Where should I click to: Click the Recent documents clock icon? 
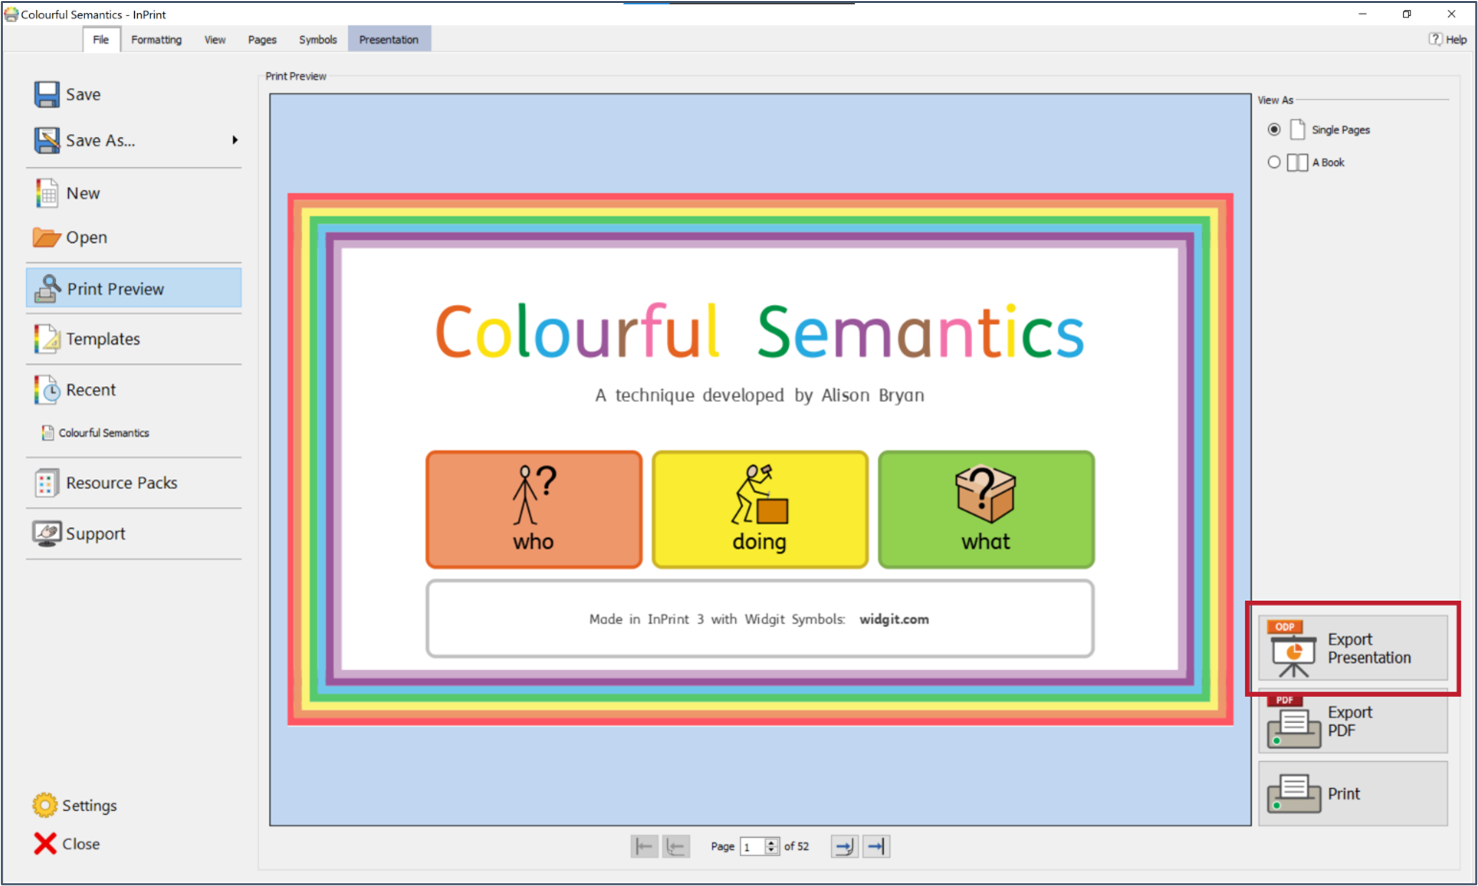coord(46,390)
